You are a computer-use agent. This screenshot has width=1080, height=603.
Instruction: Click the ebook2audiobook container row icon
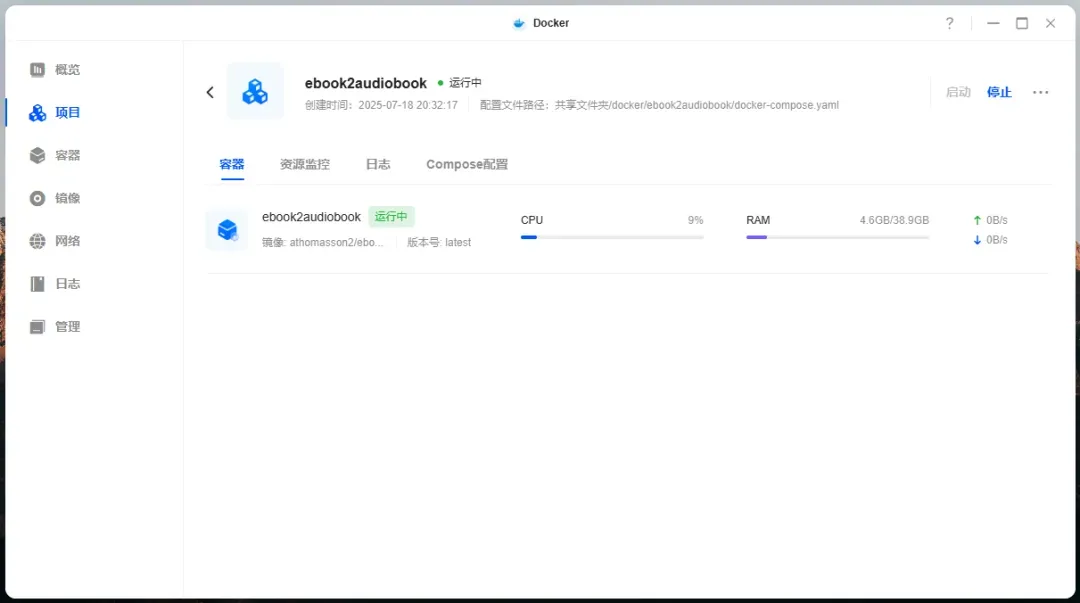[x=227, y=230]
